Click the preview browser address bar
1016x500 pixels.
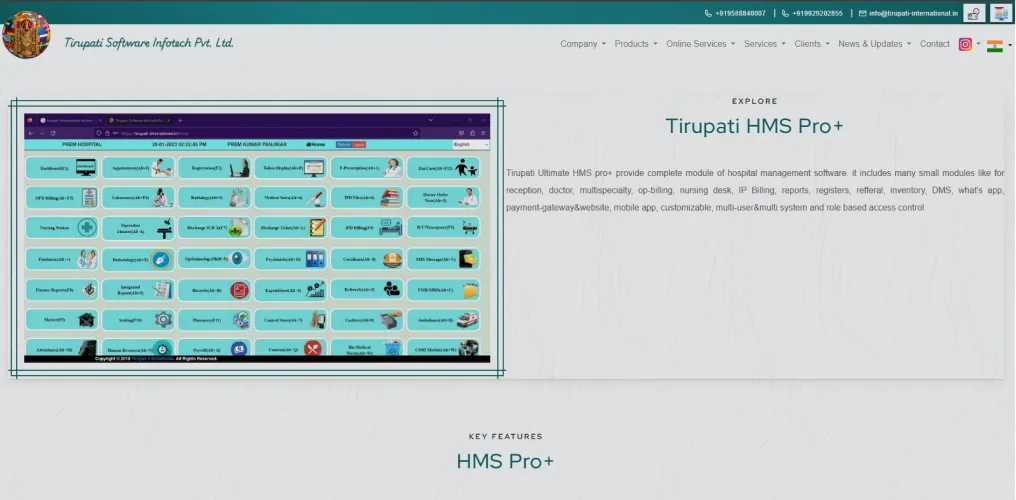pos(259,133)
